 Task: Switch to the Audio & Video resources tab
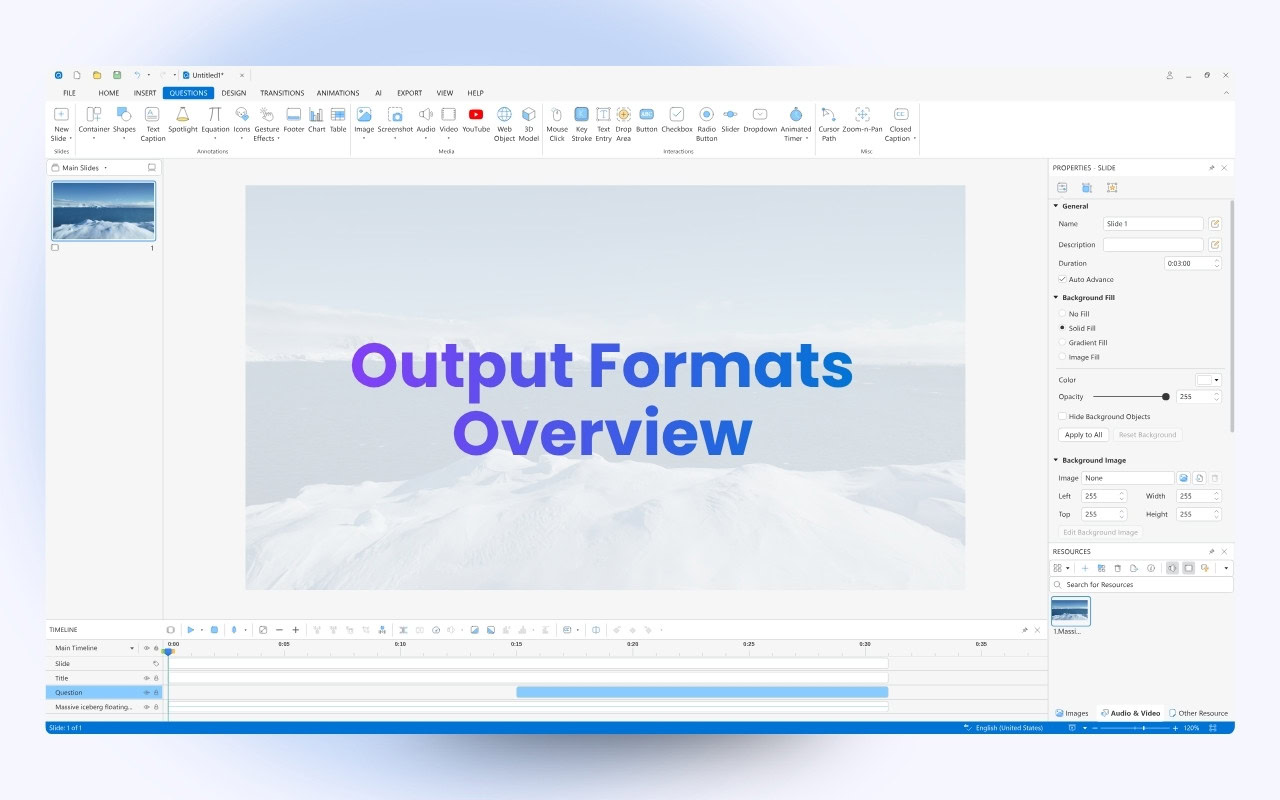tap(1130, 713)
